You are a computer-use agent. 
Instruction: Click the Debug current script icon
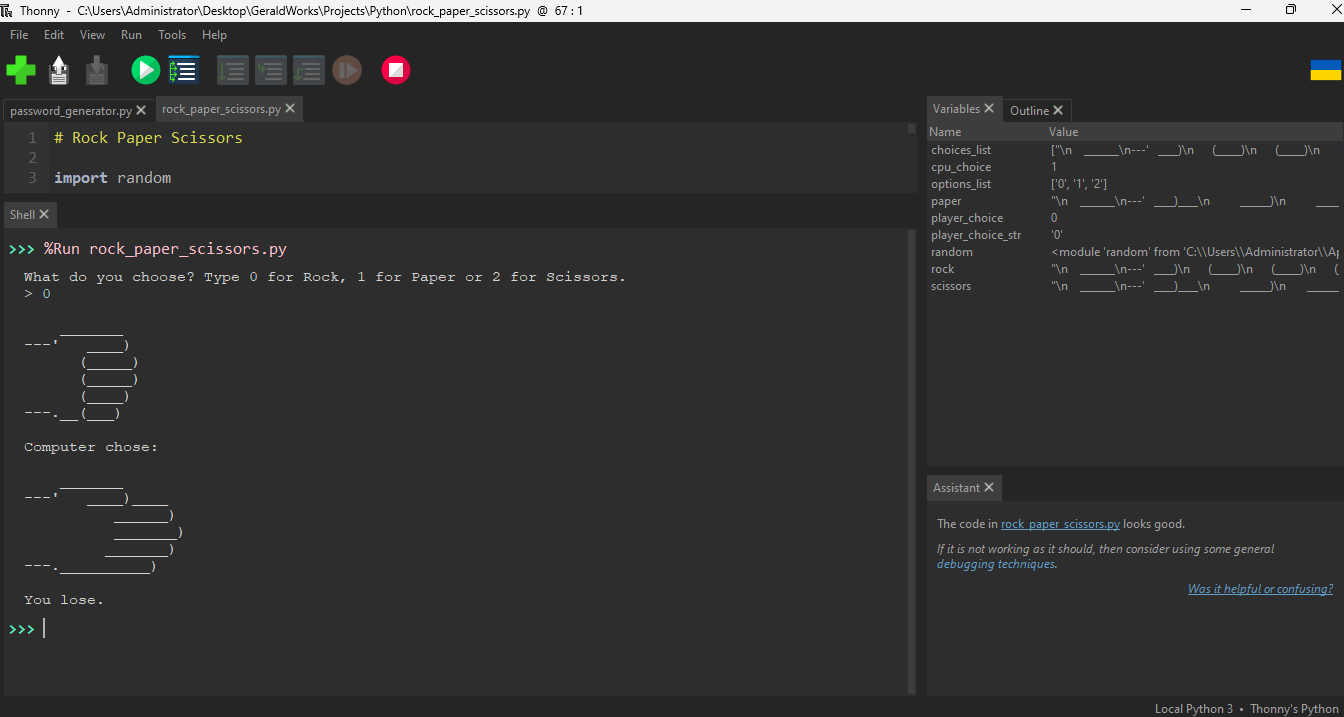184,70
